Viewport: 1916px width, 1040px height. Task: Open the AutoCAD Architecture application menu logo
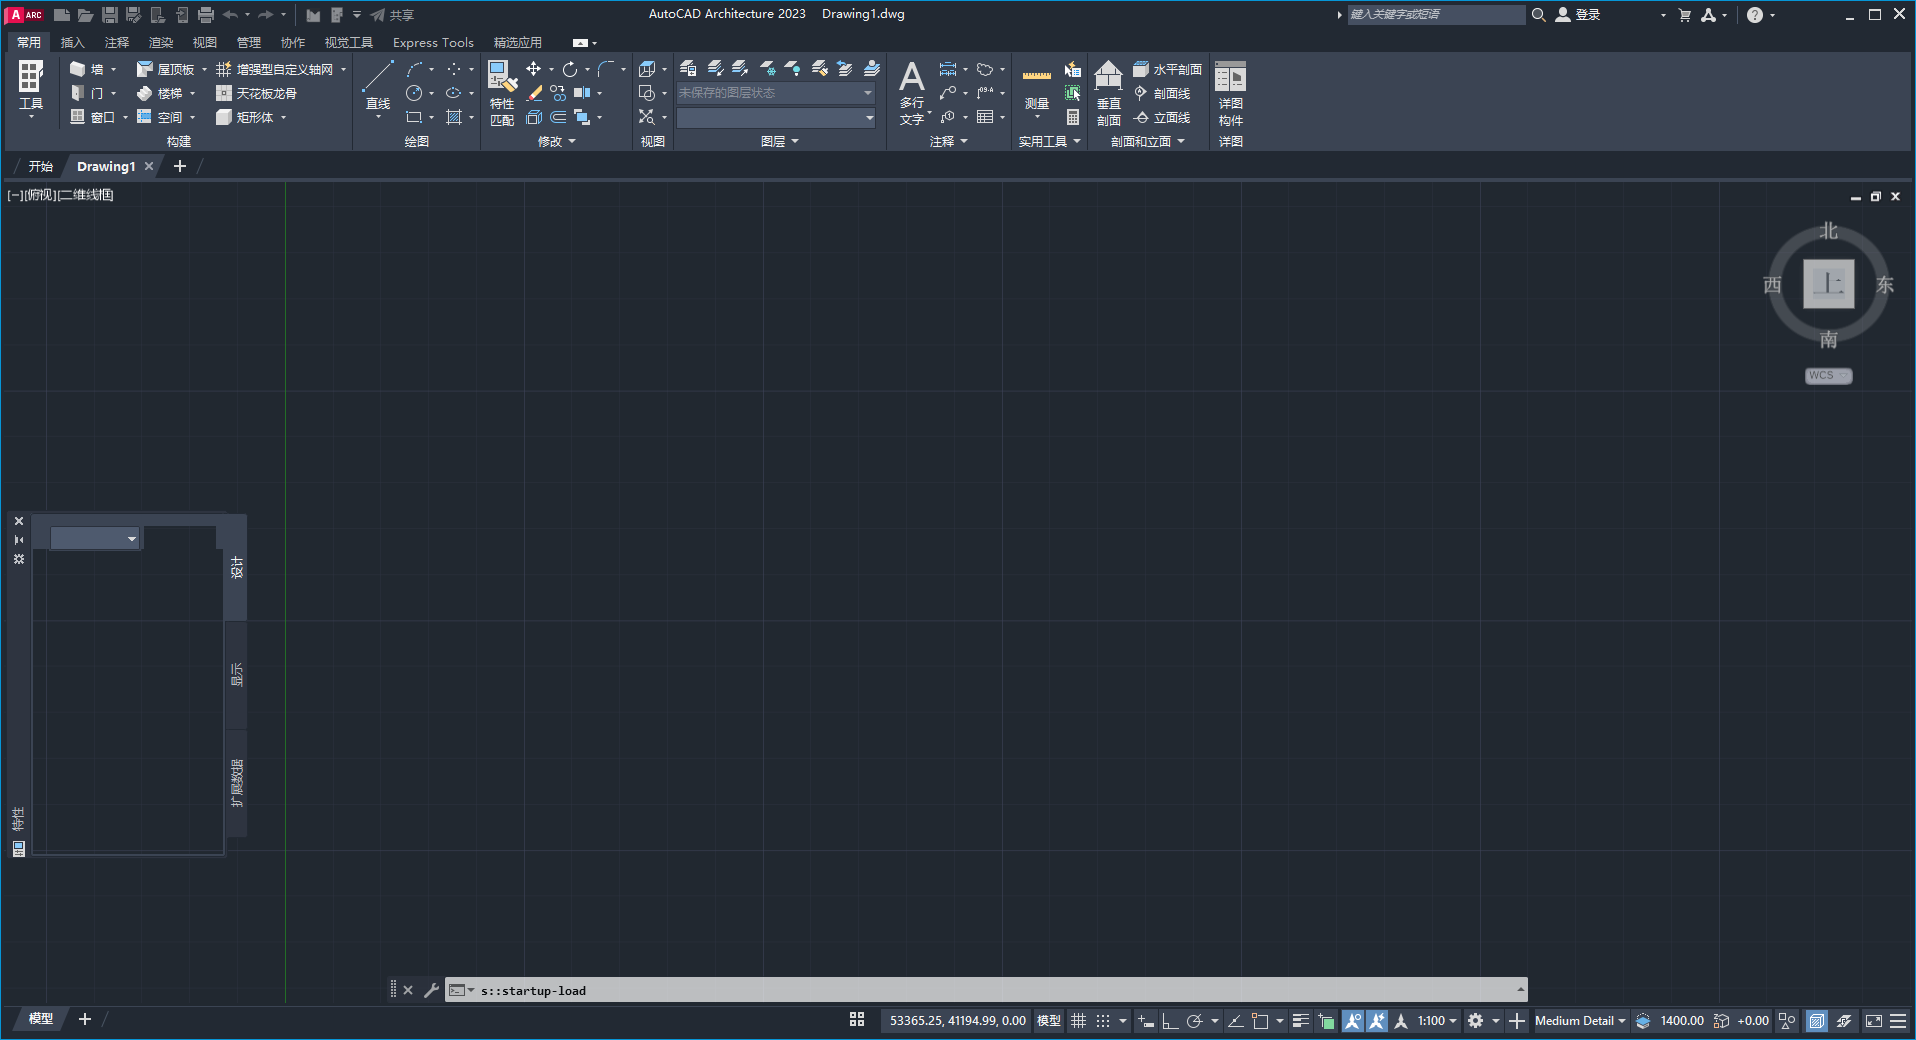tap(25, 15)
